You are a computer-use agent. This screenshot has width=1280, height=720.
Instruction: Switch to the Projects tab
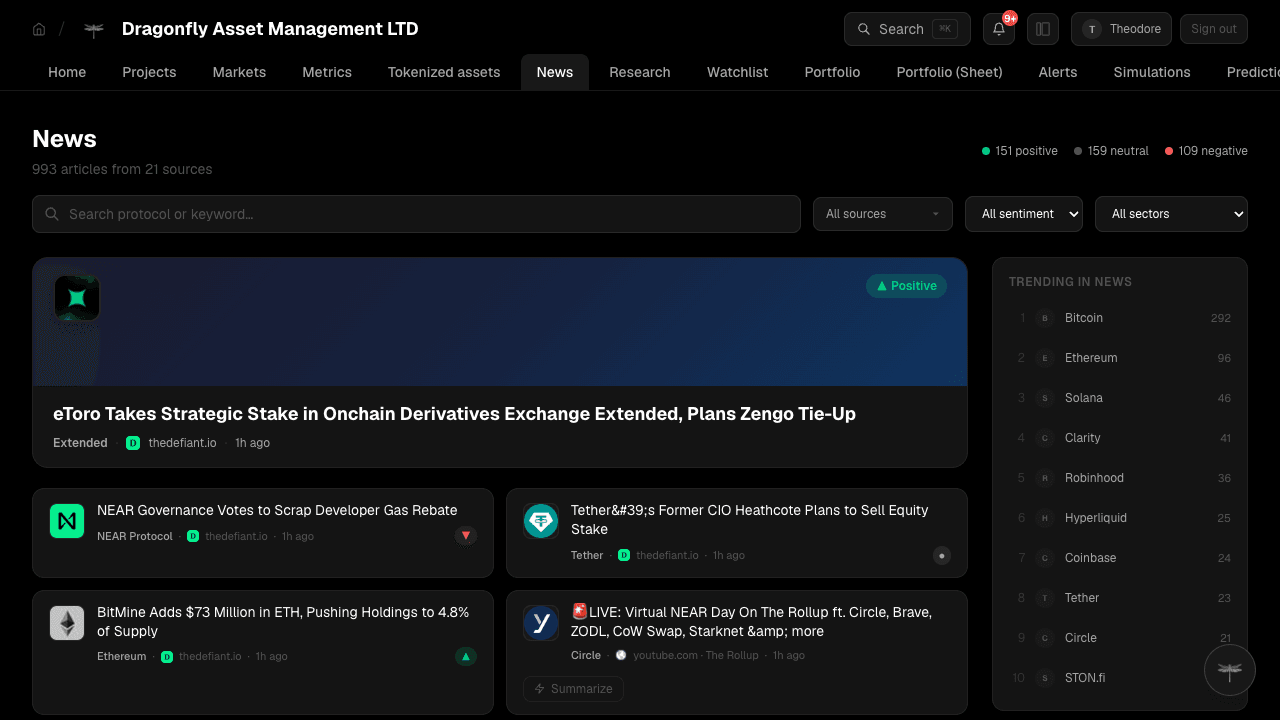149,72
